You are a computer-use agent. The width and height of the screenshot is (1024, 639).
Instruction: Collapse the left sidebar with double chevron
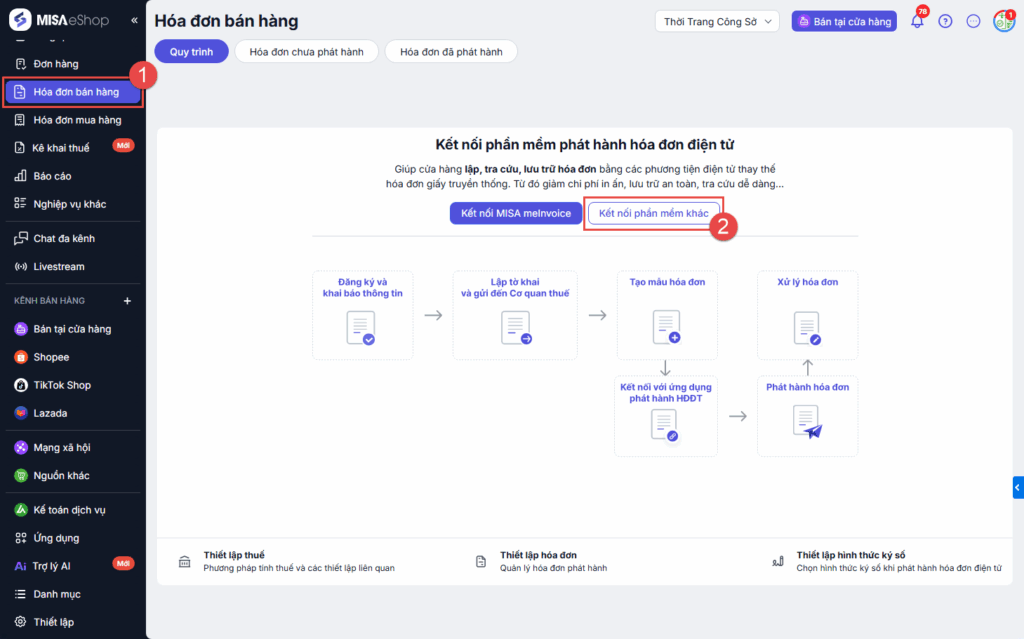[x=135, y=20]
